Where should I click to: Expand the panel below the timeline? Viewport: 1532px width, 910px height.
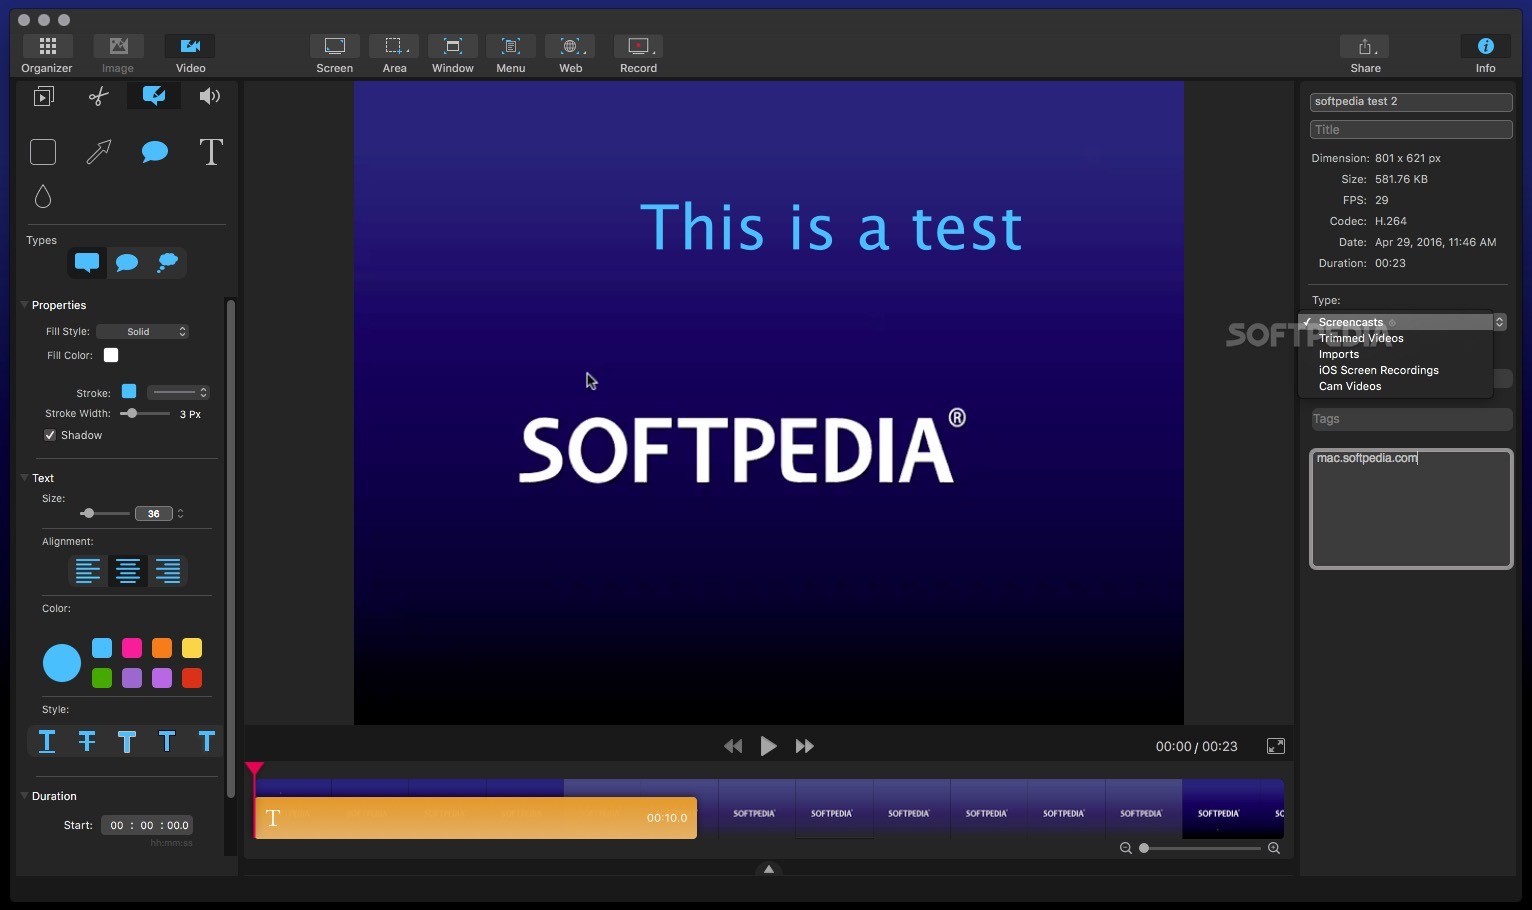(x=769, y=869)
